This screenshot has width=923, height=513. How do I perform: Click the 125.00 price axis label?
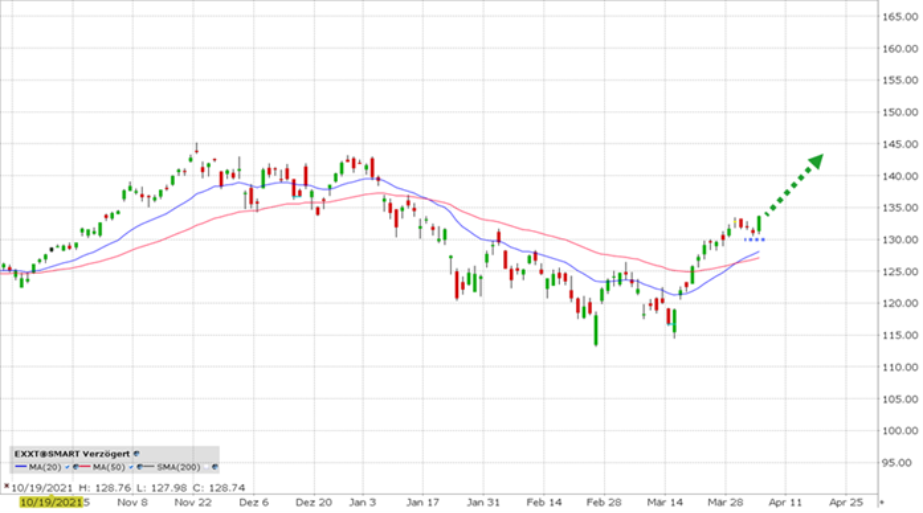[x=899, y=272]
